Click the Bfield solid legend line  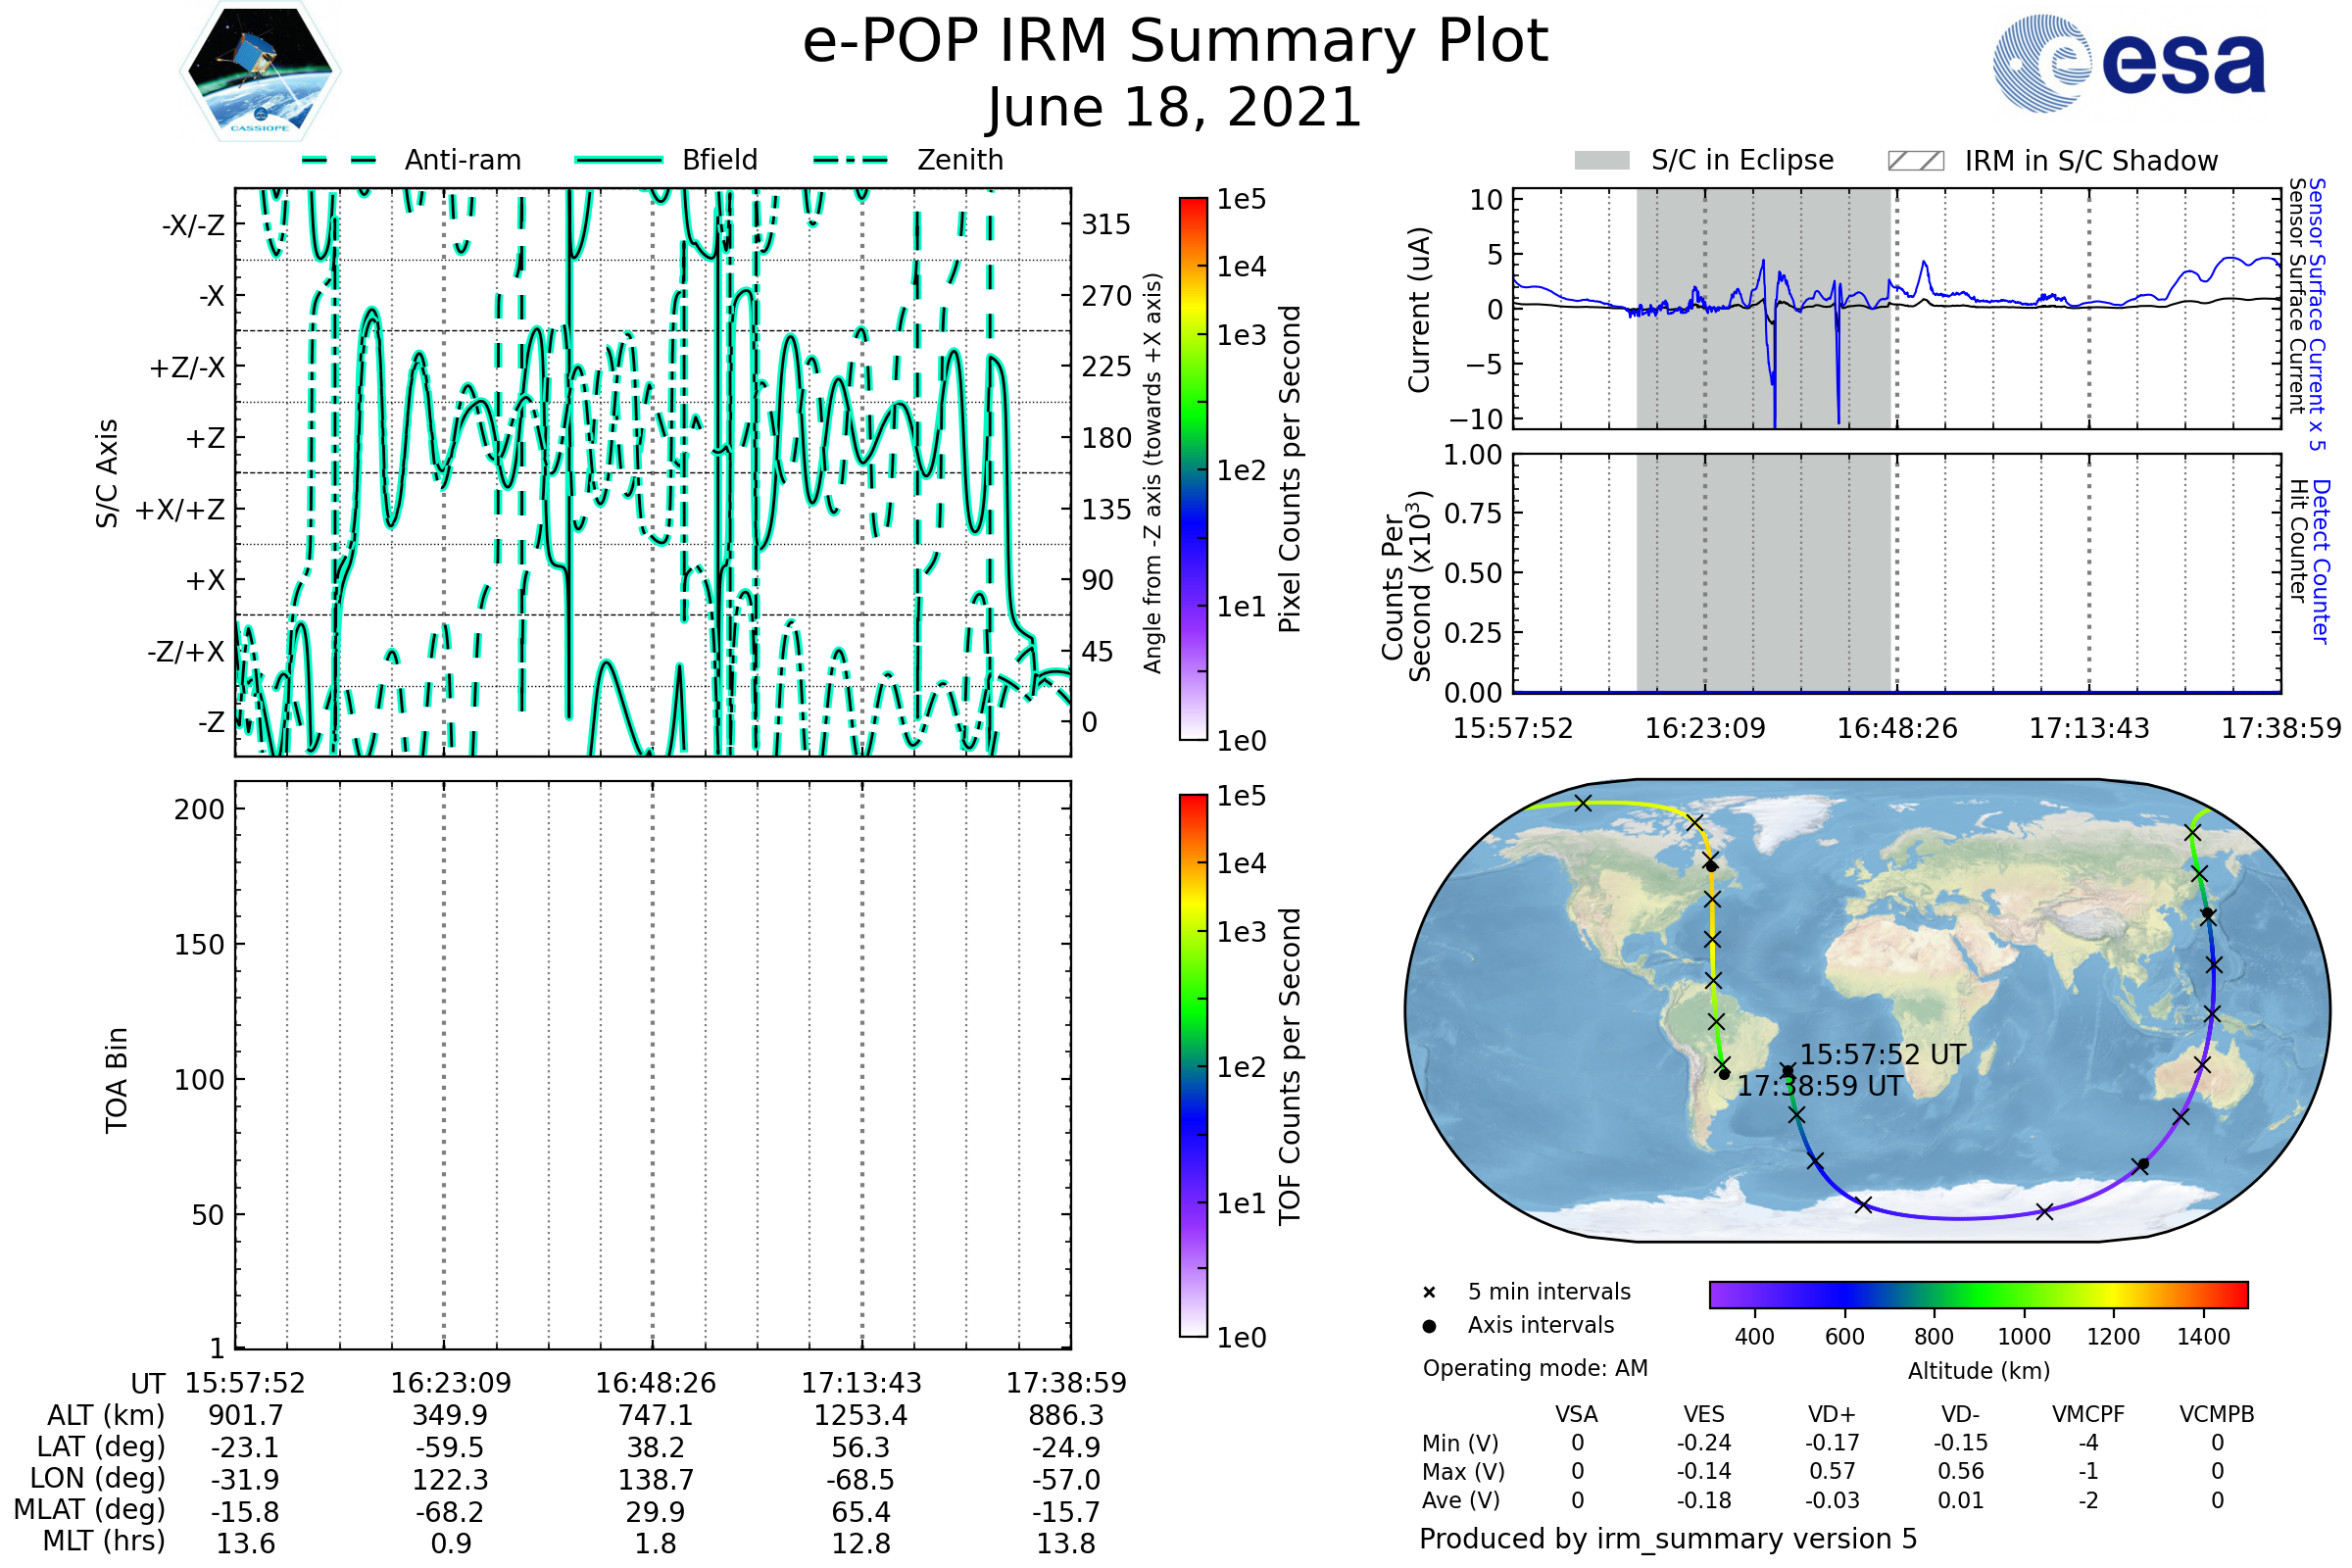click(x=618, y=160)
